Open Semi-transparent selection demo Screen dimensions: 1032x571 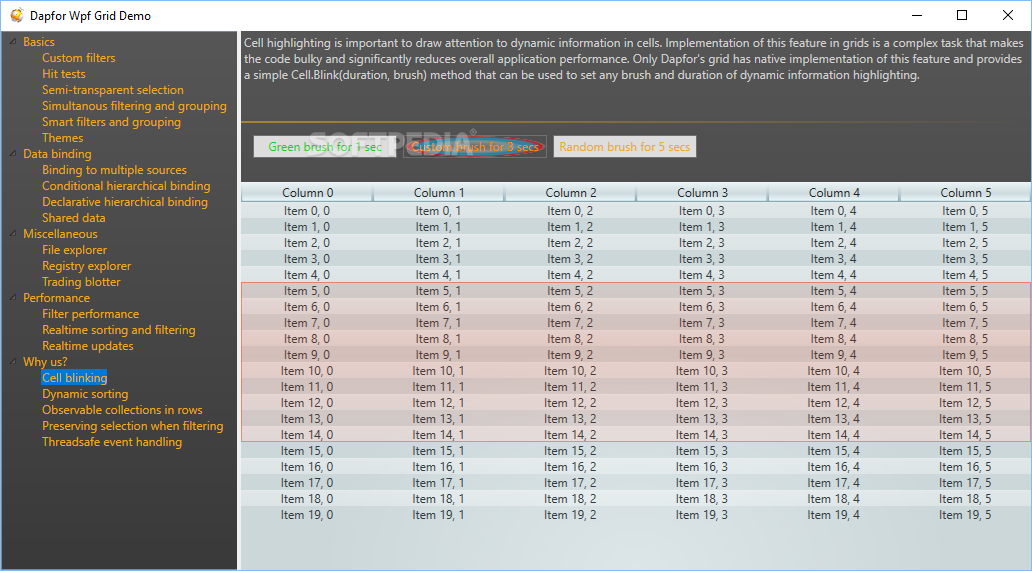pos(113,89)
